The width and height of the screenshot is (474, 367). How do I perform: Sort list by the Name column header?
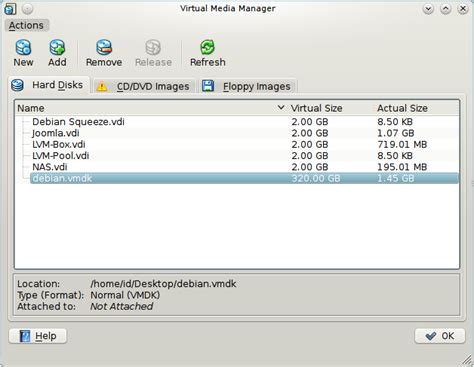click(x=151, y=108)
